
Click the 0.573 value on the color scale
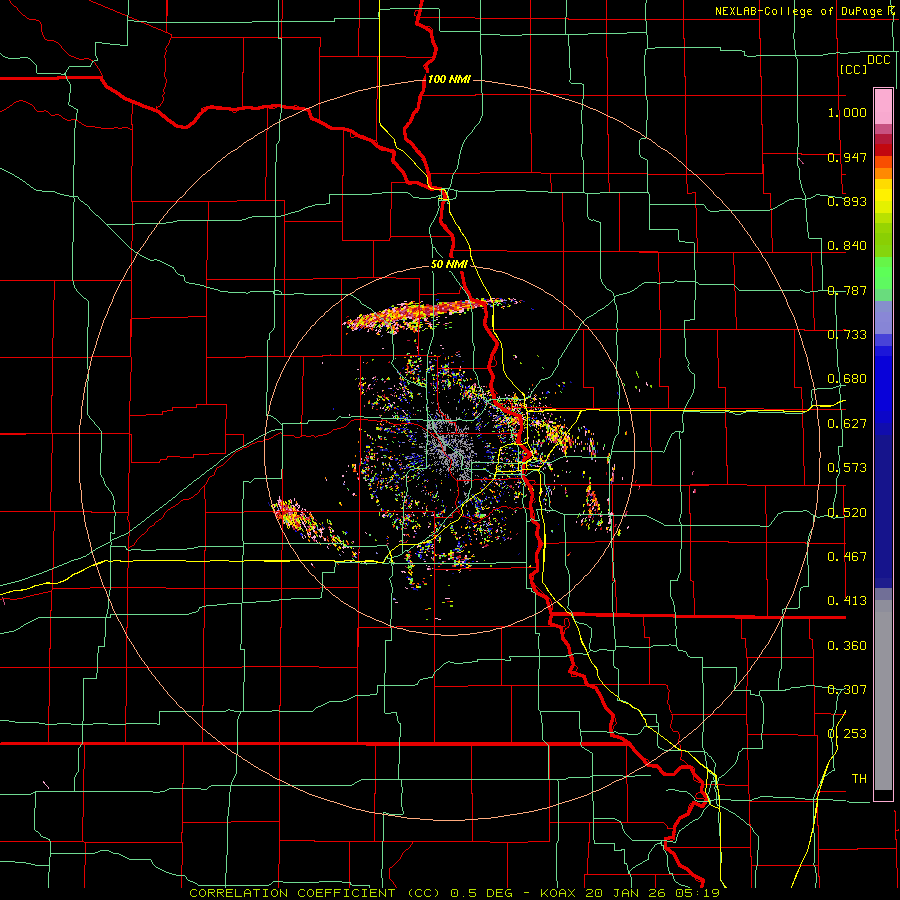click(847, 468)
